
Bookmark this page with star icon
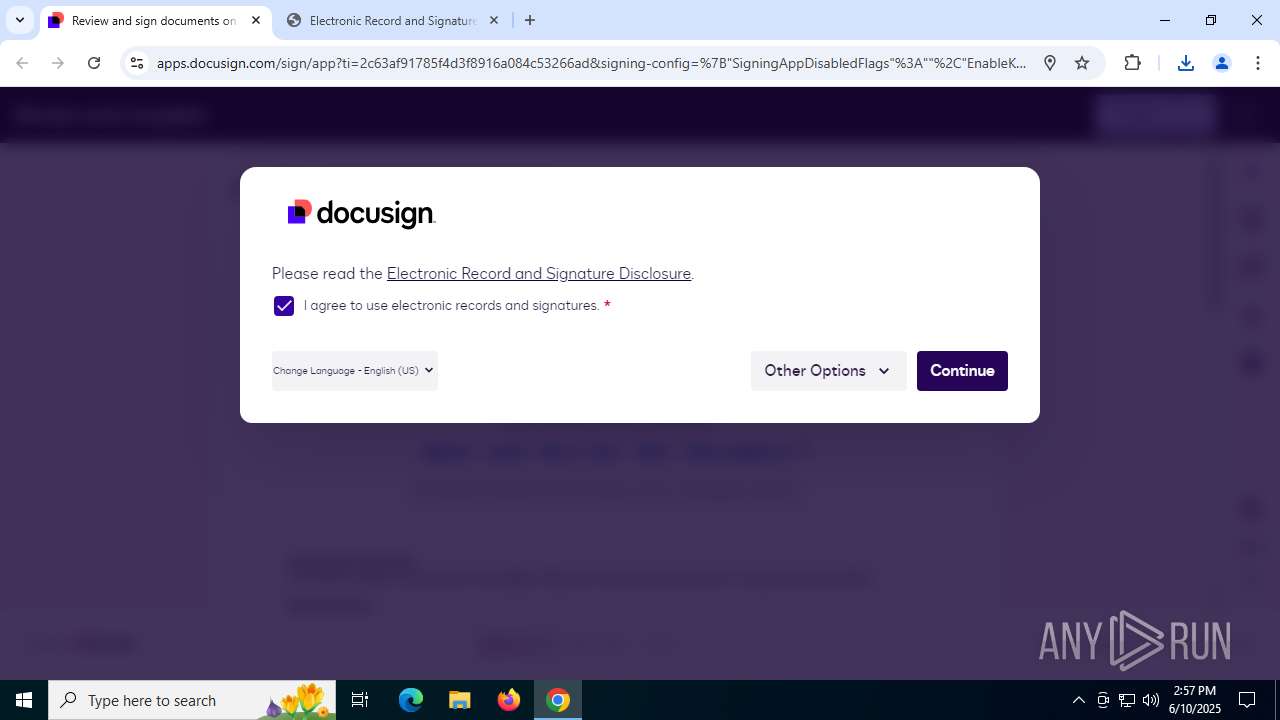[x=1082, y=63]
